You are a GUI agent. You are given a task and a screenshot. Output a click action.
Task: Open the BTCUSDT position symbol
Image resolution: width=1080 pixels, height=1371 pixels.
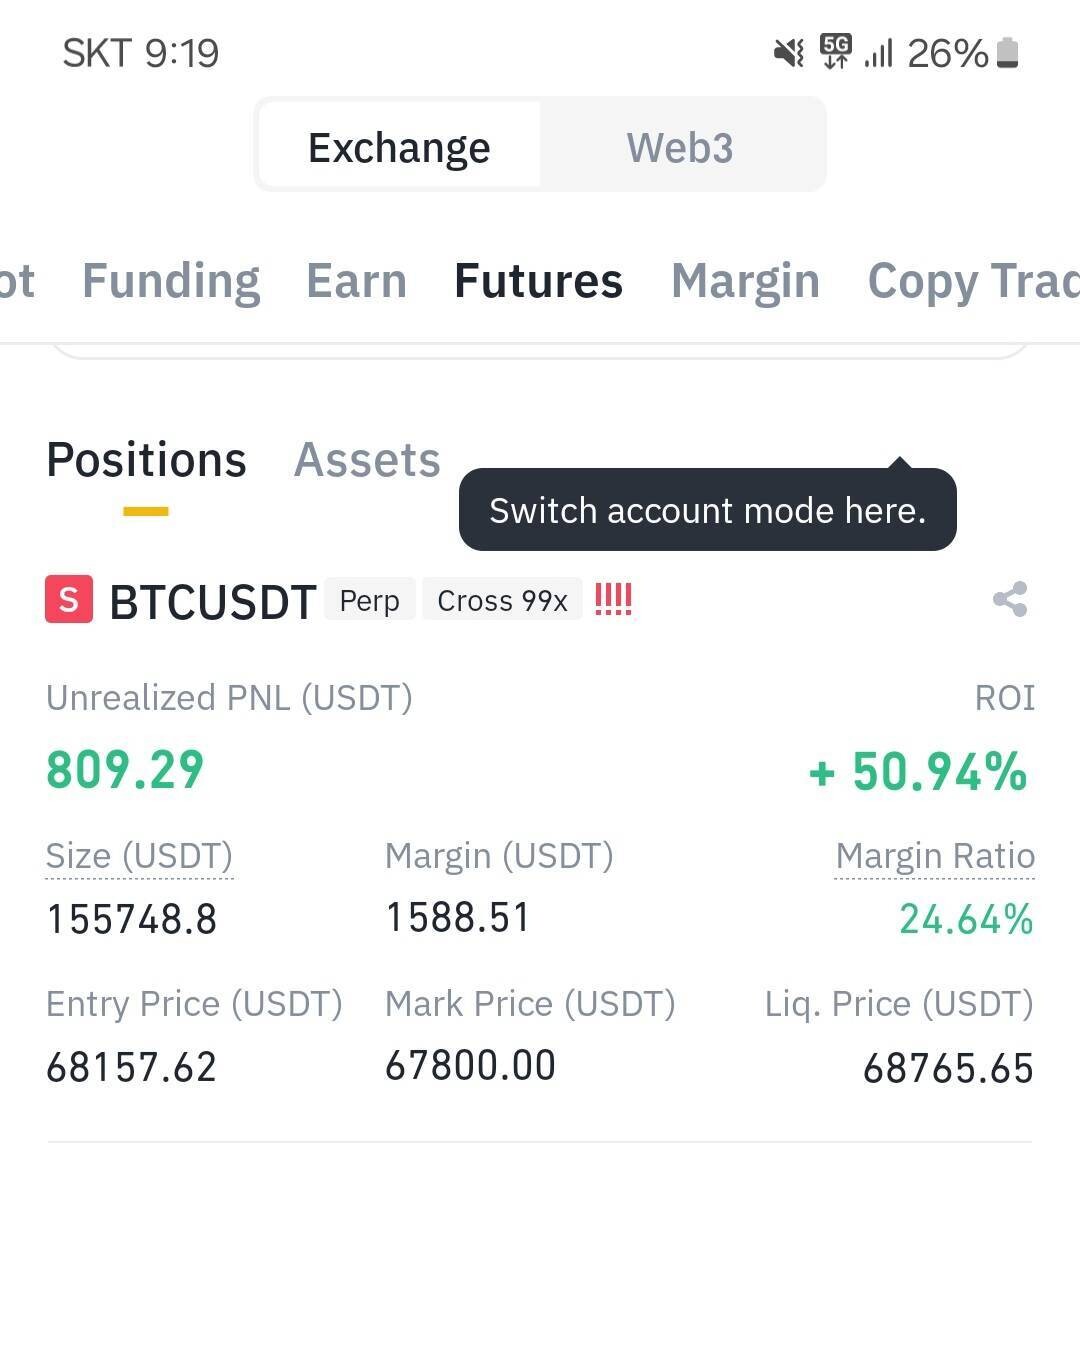[x=212, y=602]
